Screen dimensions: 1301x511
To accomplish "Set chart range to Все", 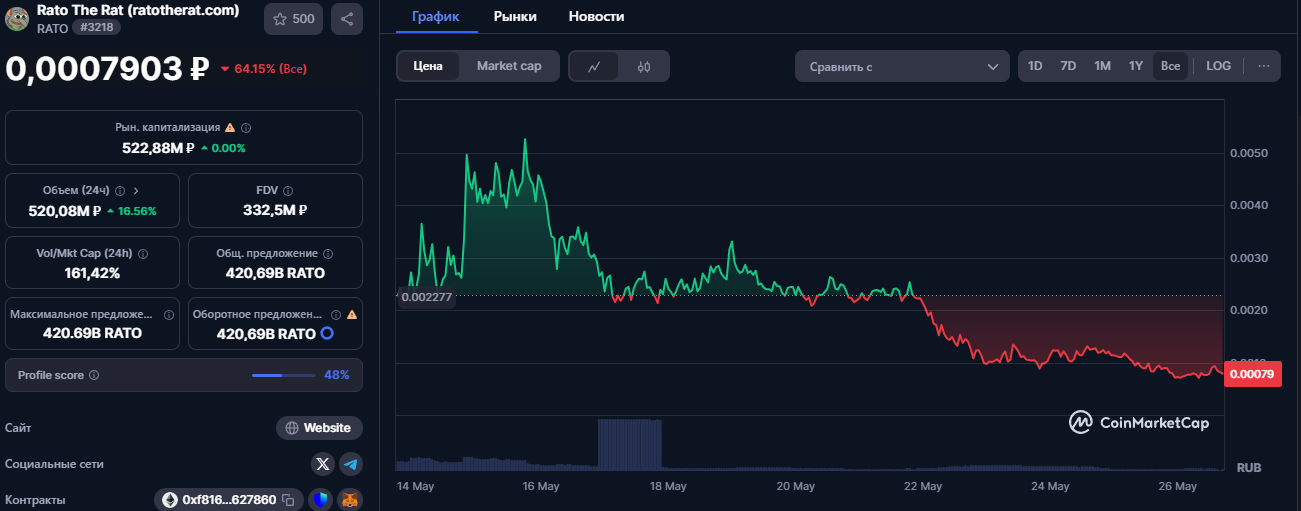I will click(x=1171, y=66).
